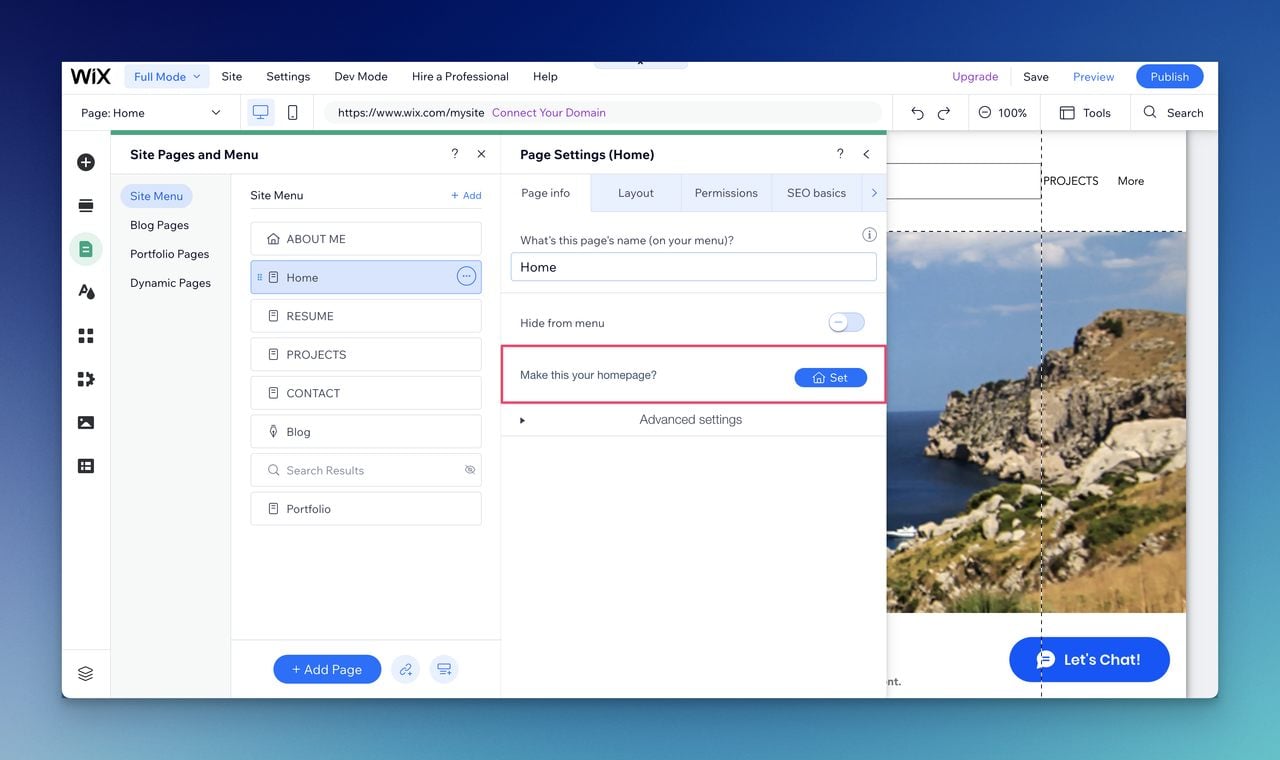This screenshot has height=760, width=1280.
Task: Close the Site Pages and Menu panel
Action: [x=482, y=154]
